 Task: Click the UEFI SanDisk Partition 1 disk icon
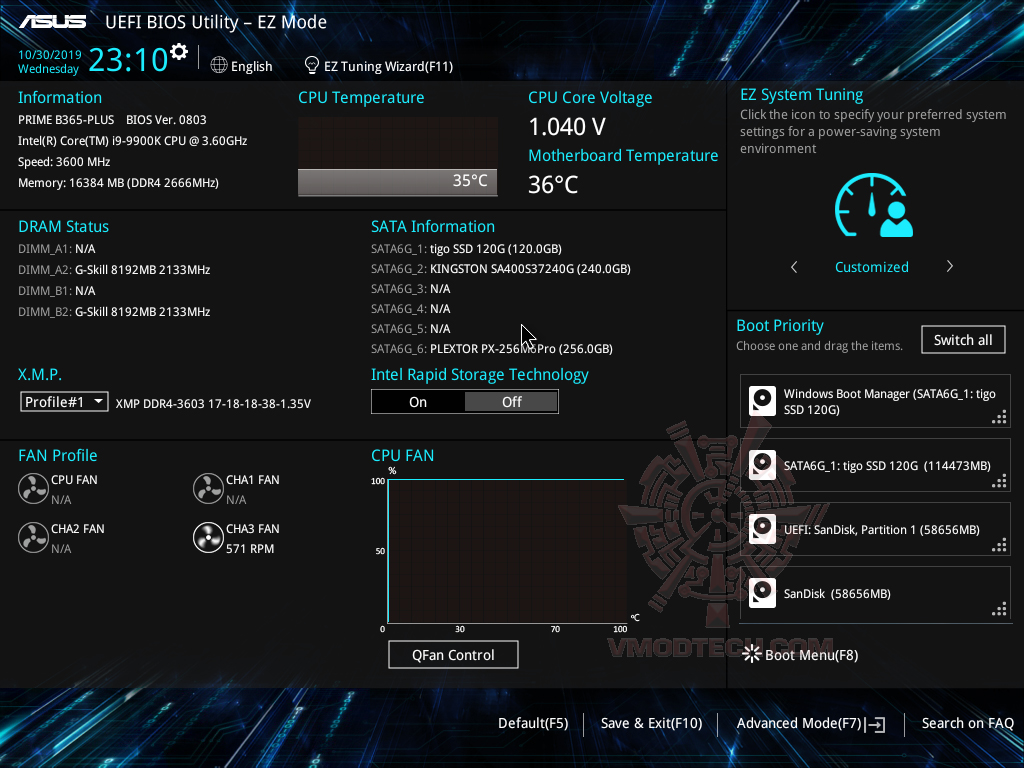[x=762, y=529]
